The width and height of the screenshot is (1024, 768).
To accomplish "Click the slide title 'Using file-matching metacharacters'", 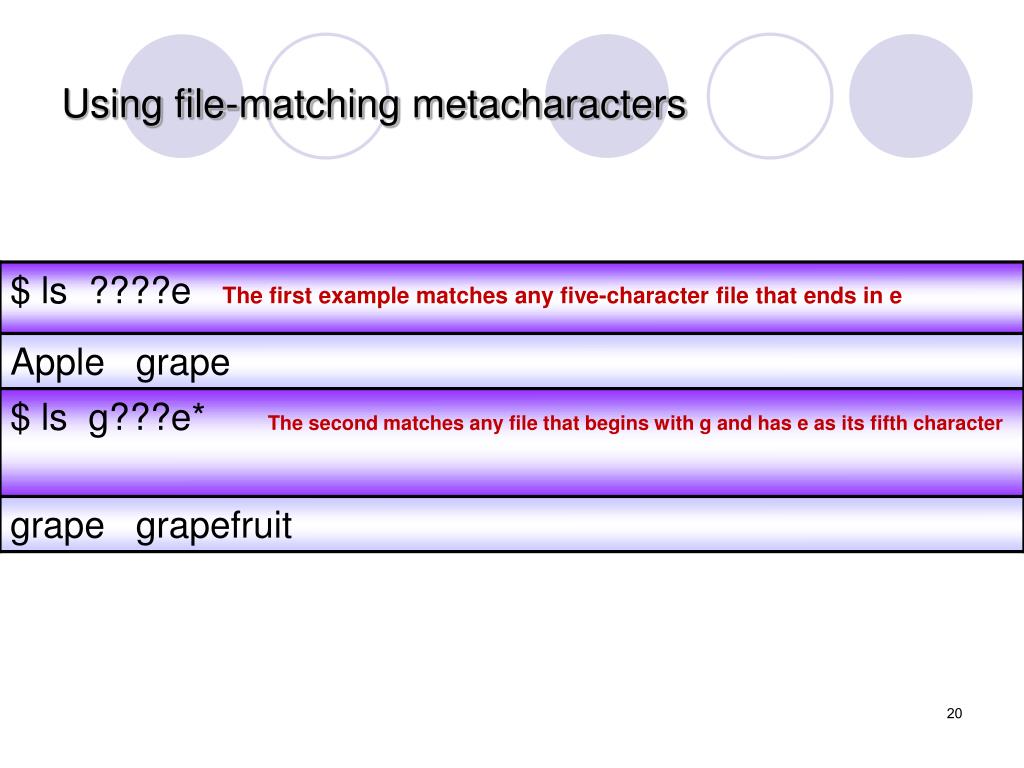I will pyautogui.click(x=374, y=104).
